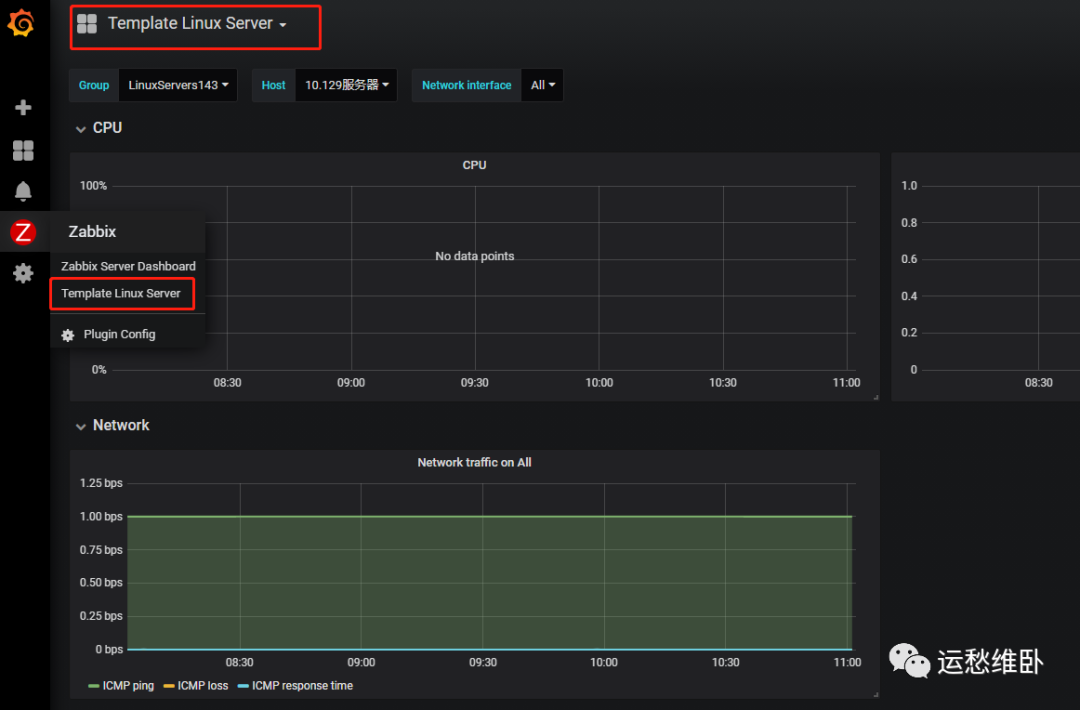Screen dimensions: 1080x710
Task: Click the red Zabbix Z icon
Action: [23, 232]
